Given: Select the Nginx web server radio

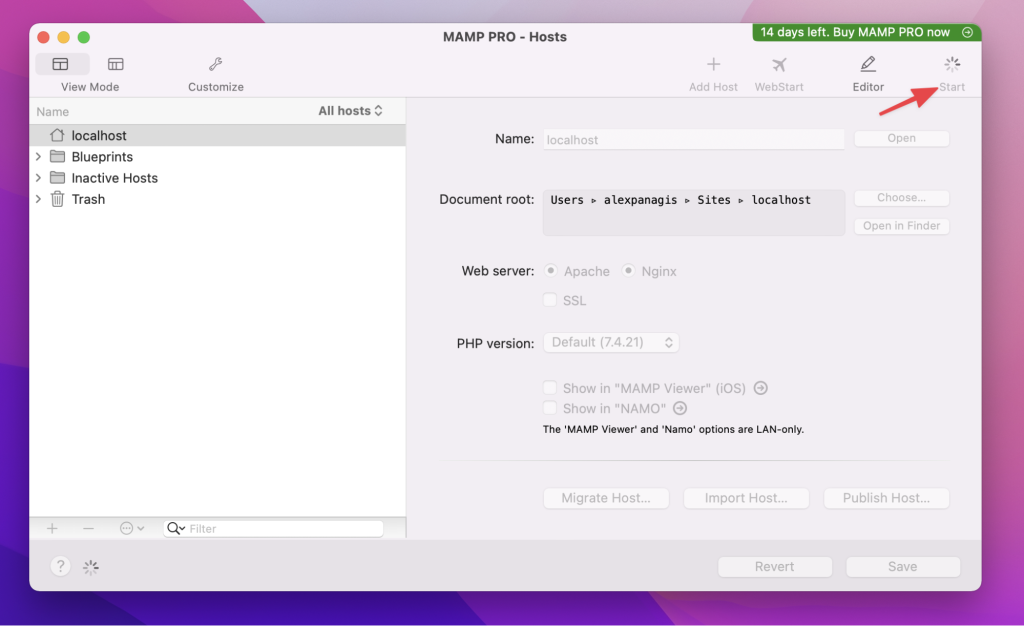Looking at the screenshot, I should click(628, 270).
